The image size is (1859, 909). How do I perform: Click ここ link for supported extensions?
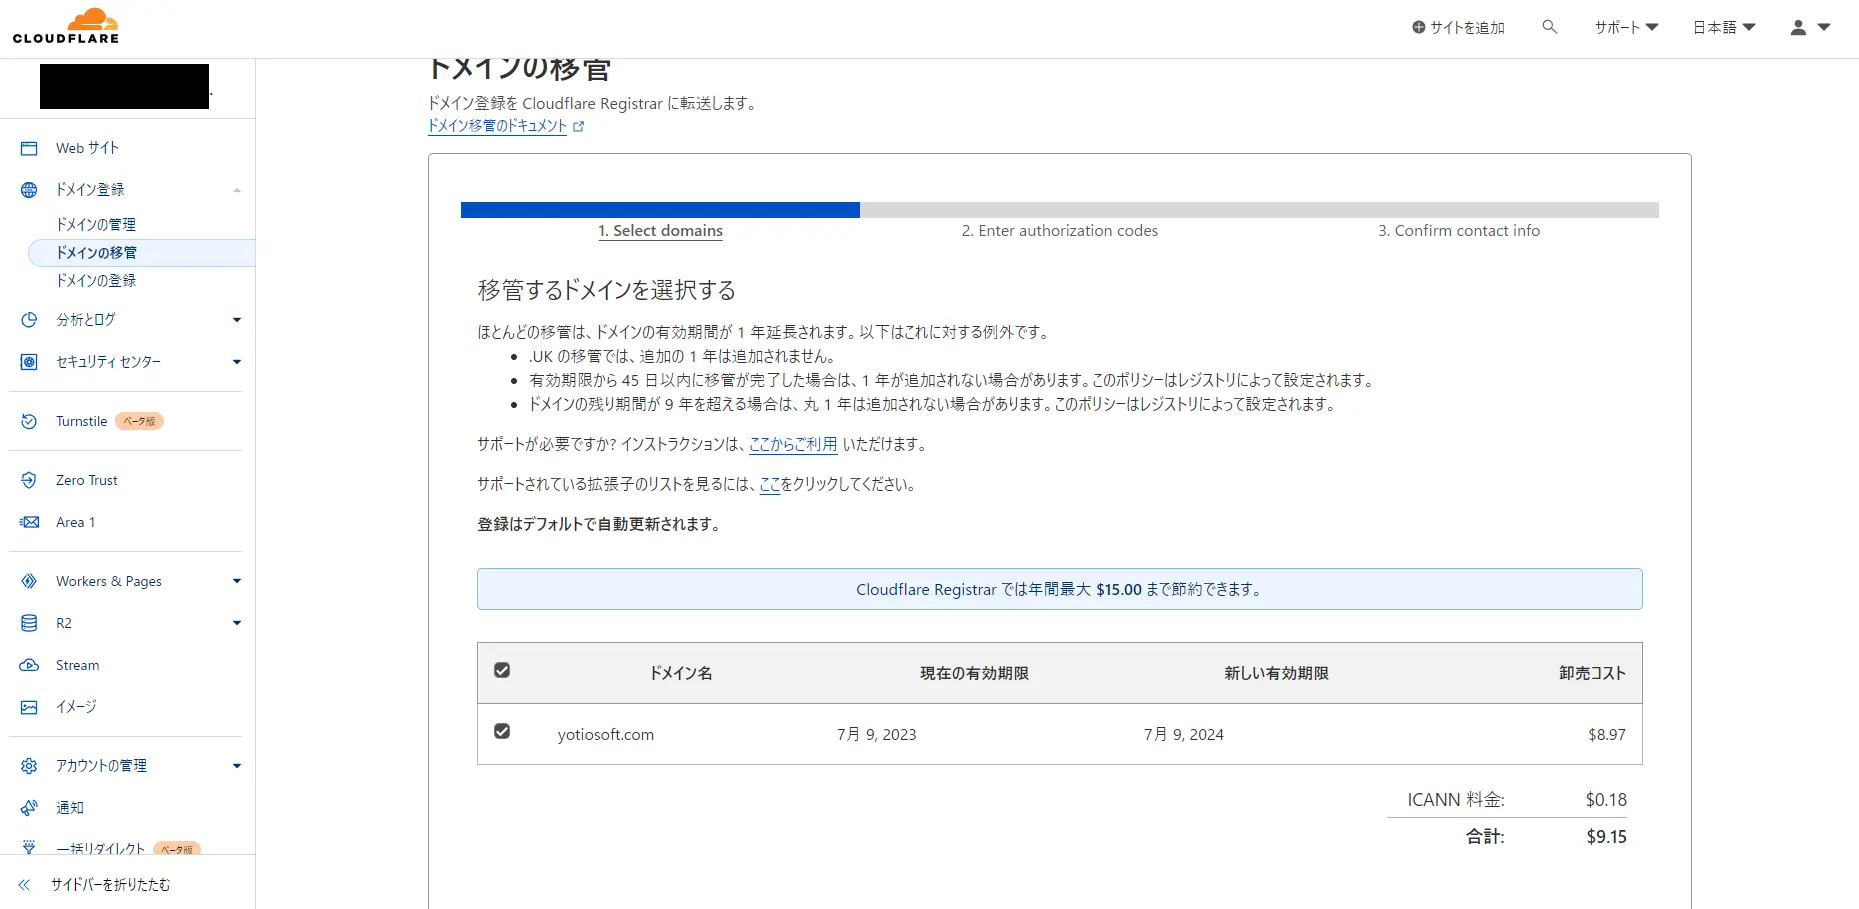pyautogui.click(x=769, y=484)
